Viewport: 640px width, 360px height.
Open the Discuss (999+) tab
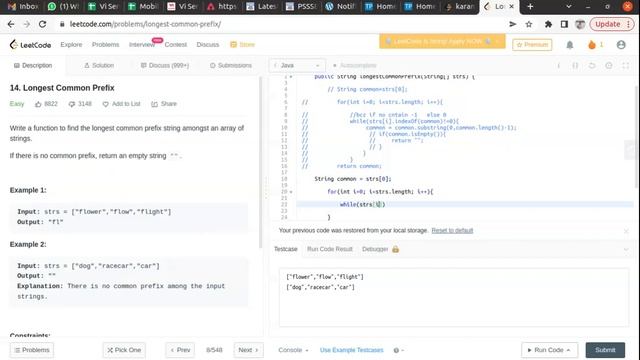164,65
